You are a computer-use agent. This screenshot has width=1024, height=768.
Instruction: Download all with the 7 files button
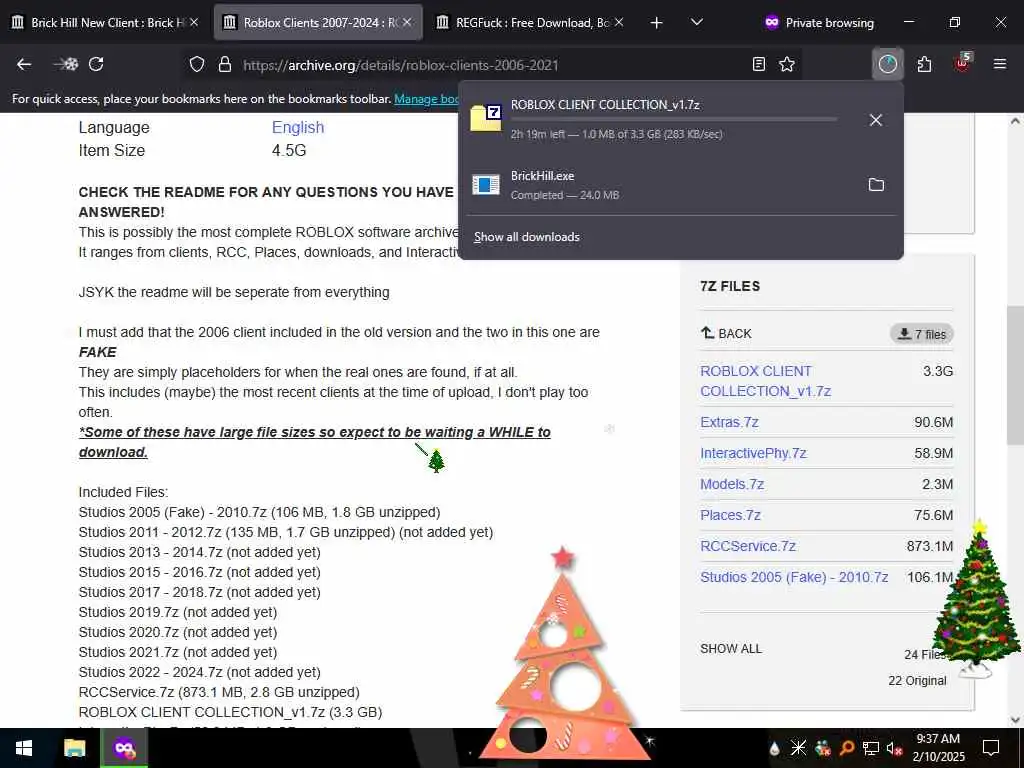coord(921,334)
